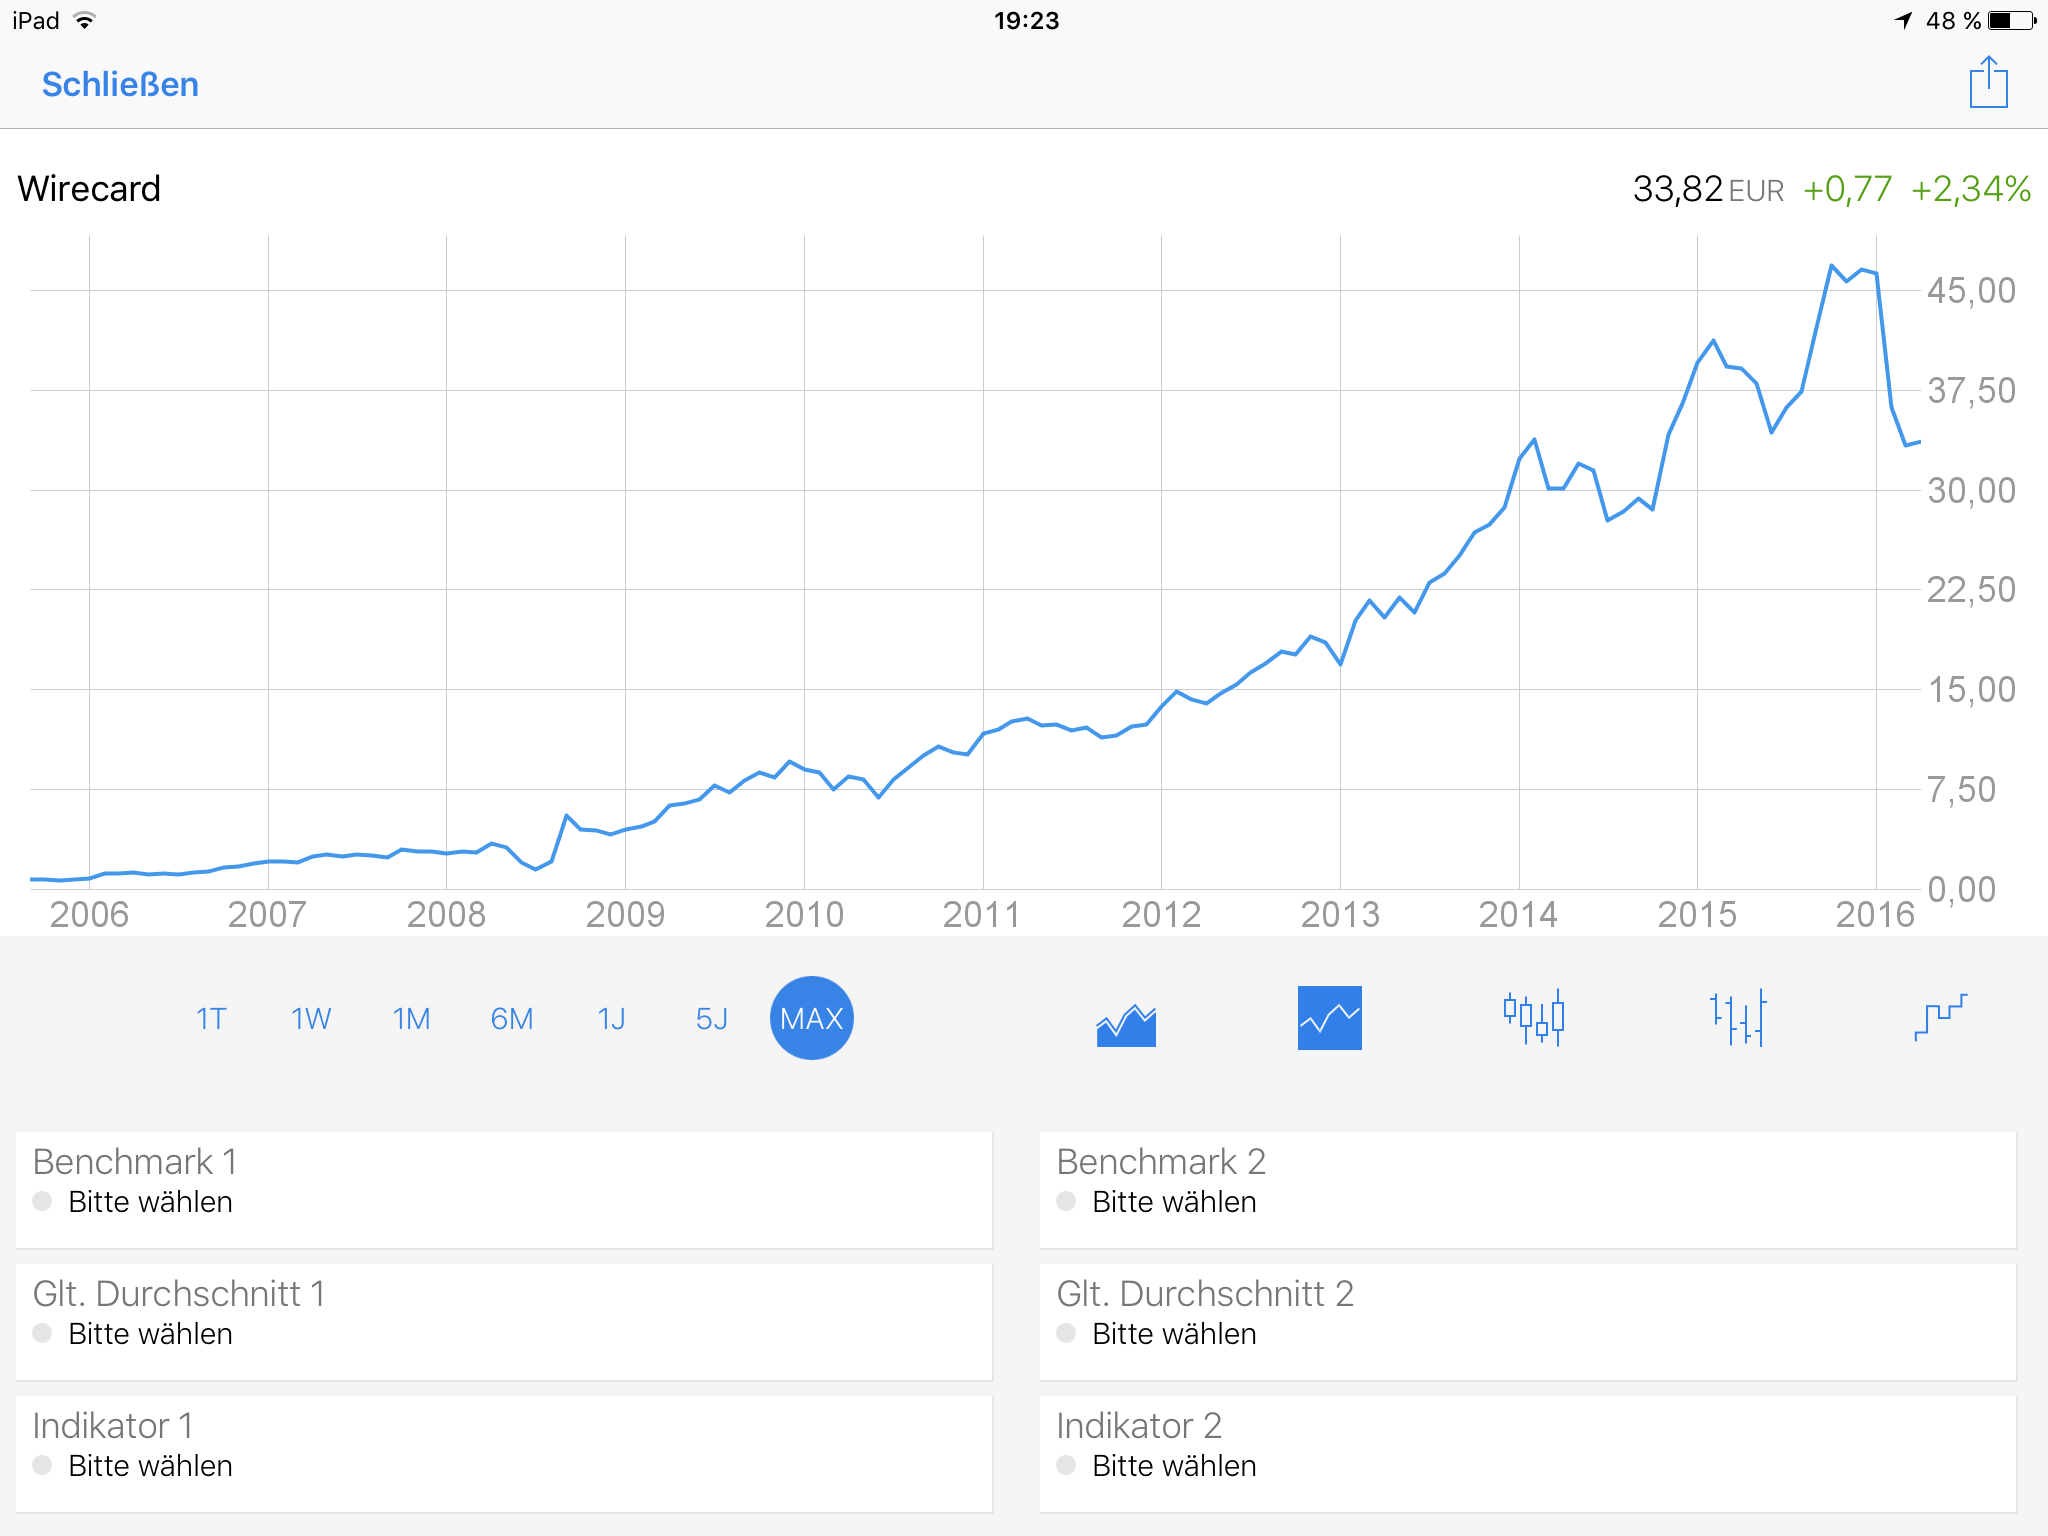This screenshot has width=2048, height=1536.
Task: Open Indikator 2 selection list
Action: click(x=1528, y=1454)
